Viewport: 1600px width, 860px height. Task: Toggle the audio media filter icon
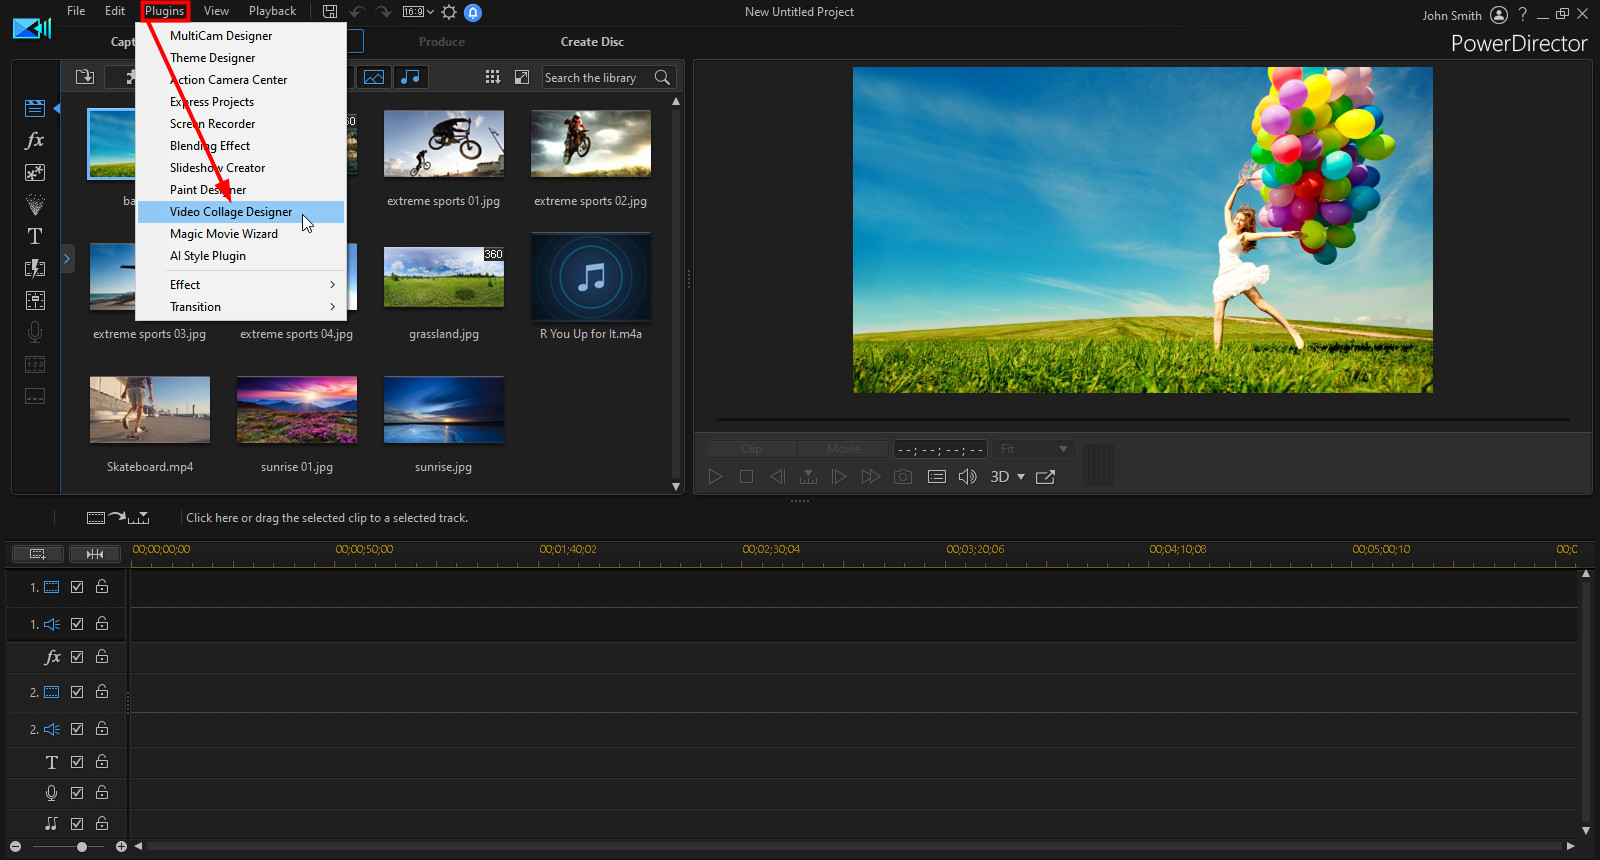pyautogui.click(x=410, y=77)
